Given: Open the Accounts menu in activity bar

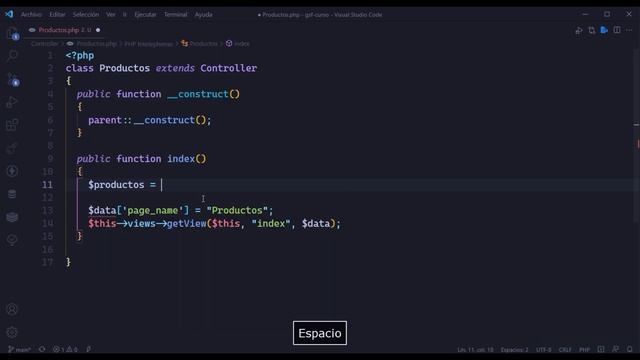Looking at the screenshot, I should 12,309.
